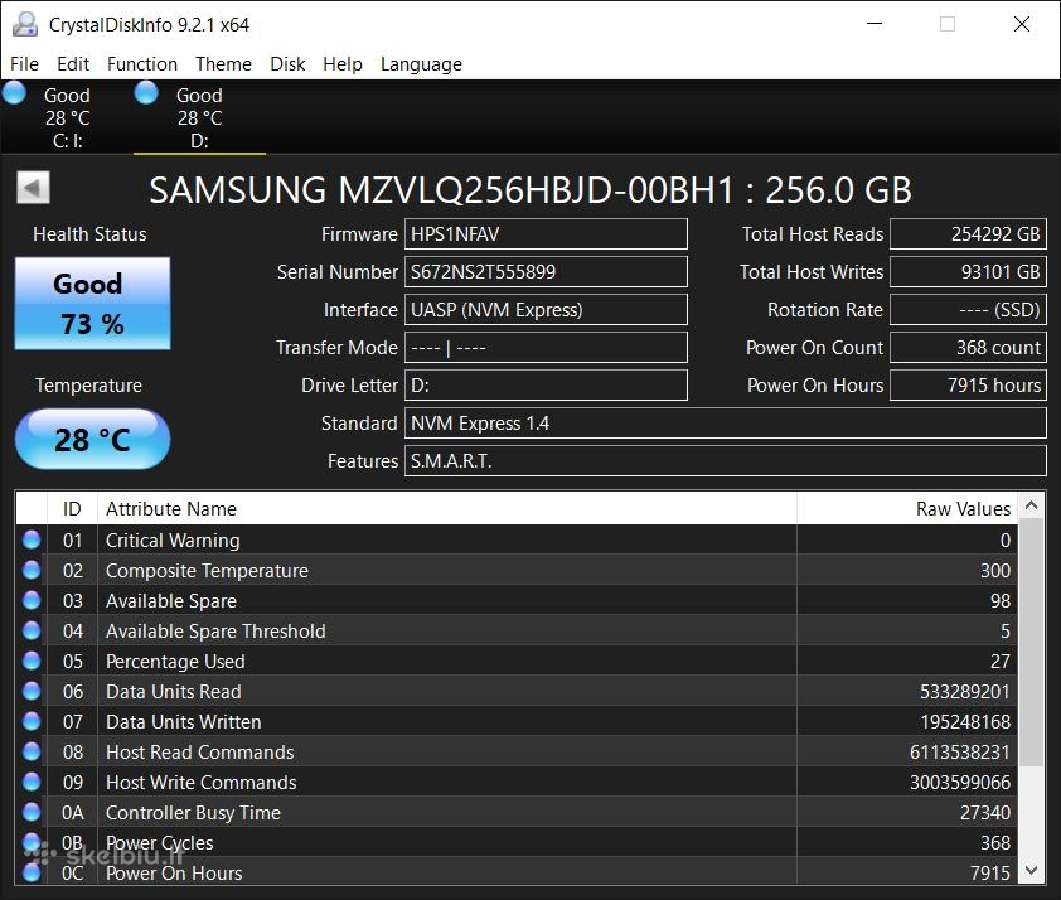Image resolution: width=1061 pixels, height=900 pixels.
Task: Open the Language menu
Action: 421,64
